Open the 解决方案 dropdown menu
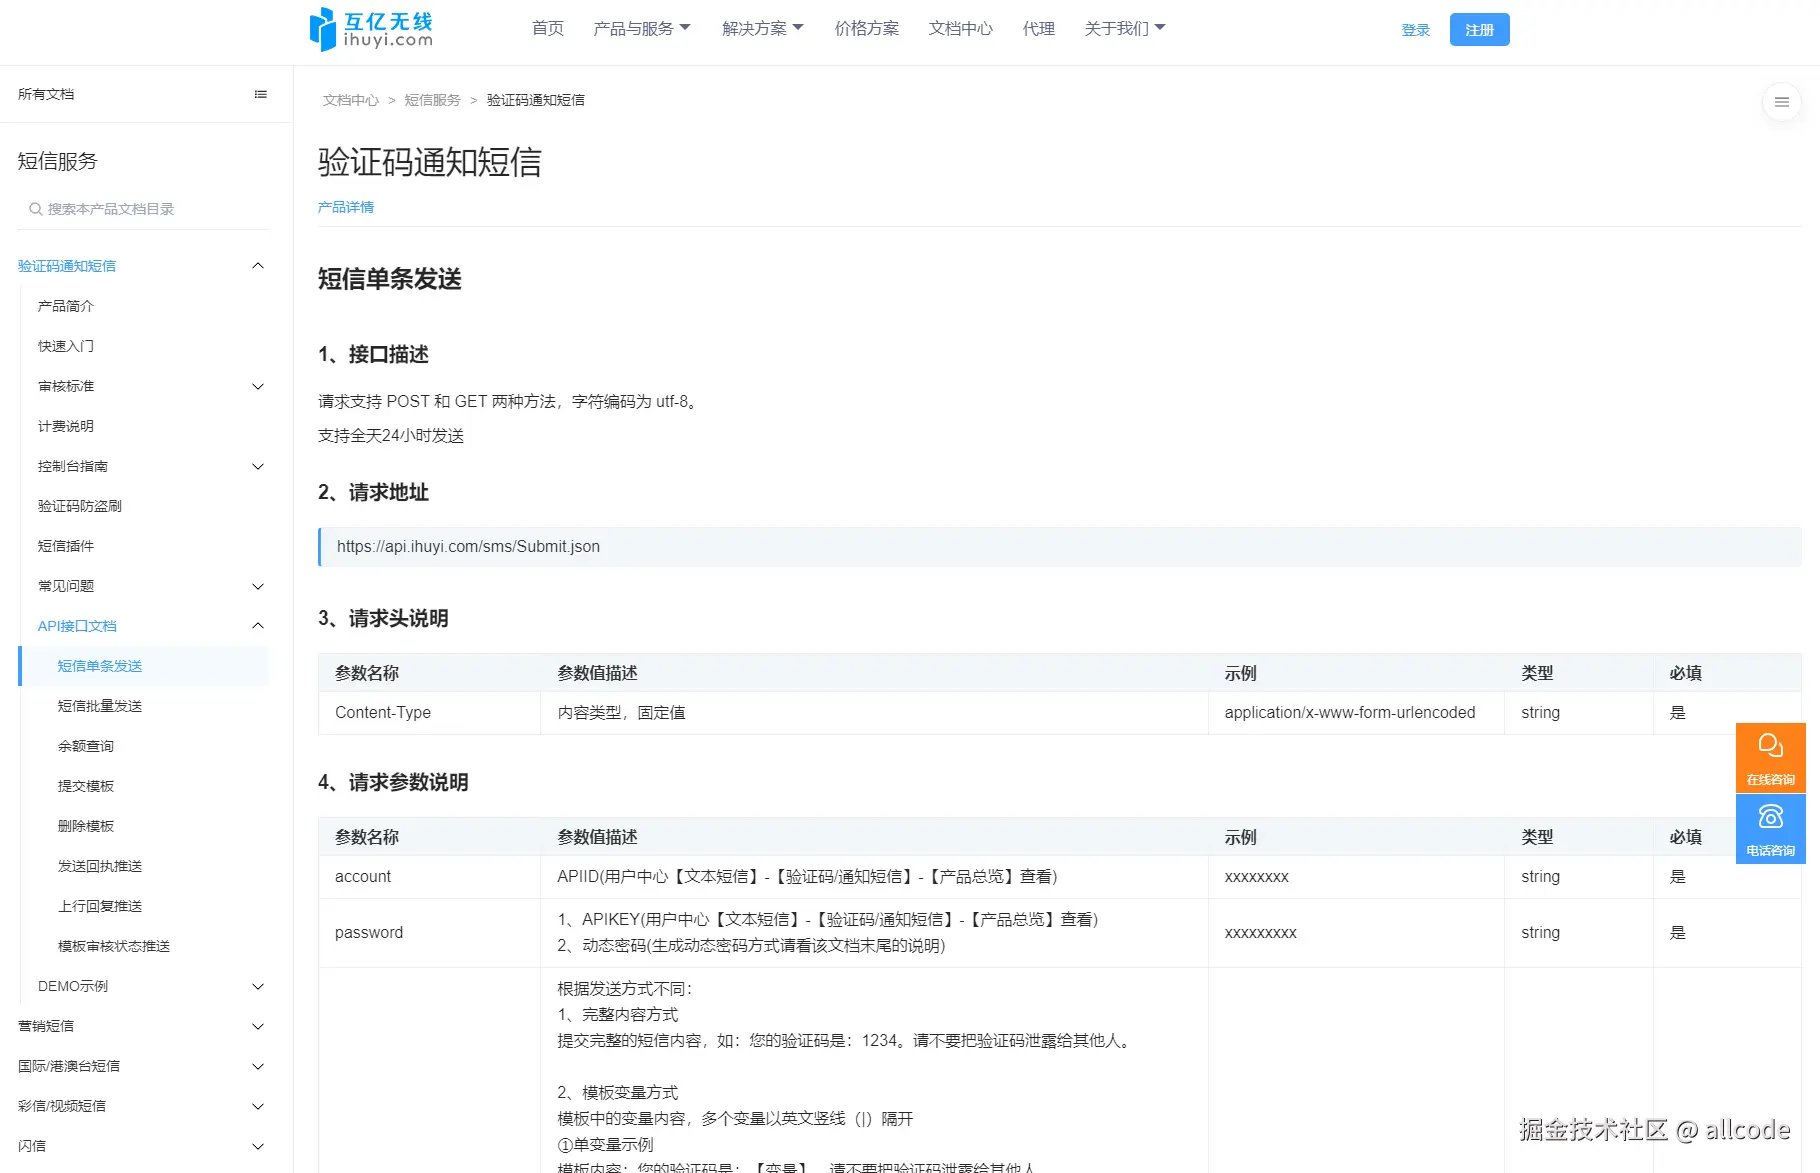 point(763,28)
